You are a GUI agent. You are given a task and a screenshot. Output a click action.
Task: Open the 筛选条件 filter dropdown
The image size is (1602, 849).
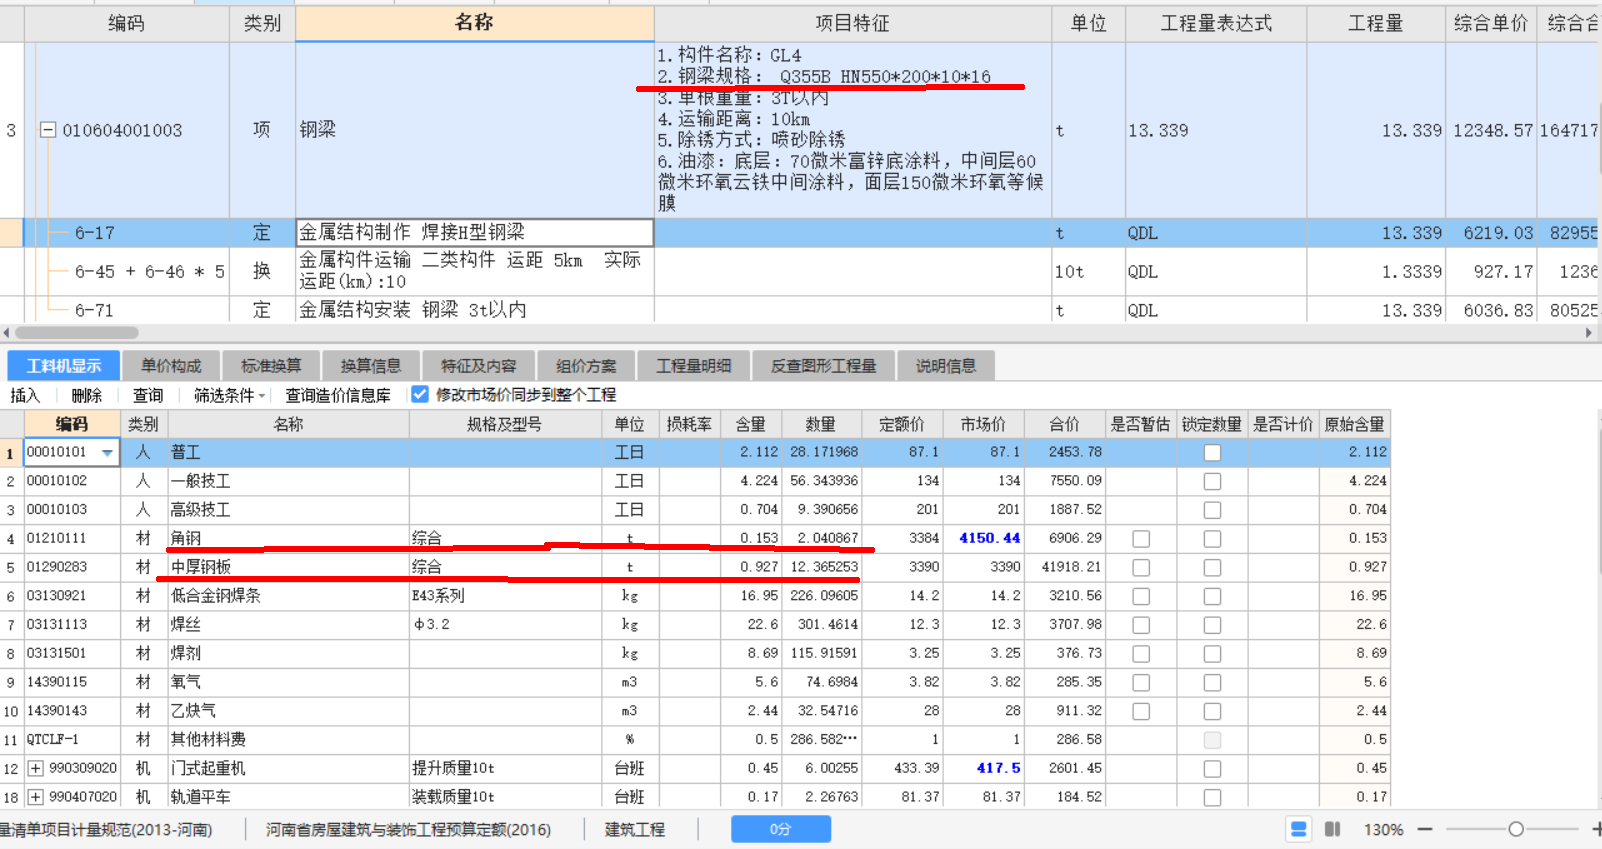[229, 395]
